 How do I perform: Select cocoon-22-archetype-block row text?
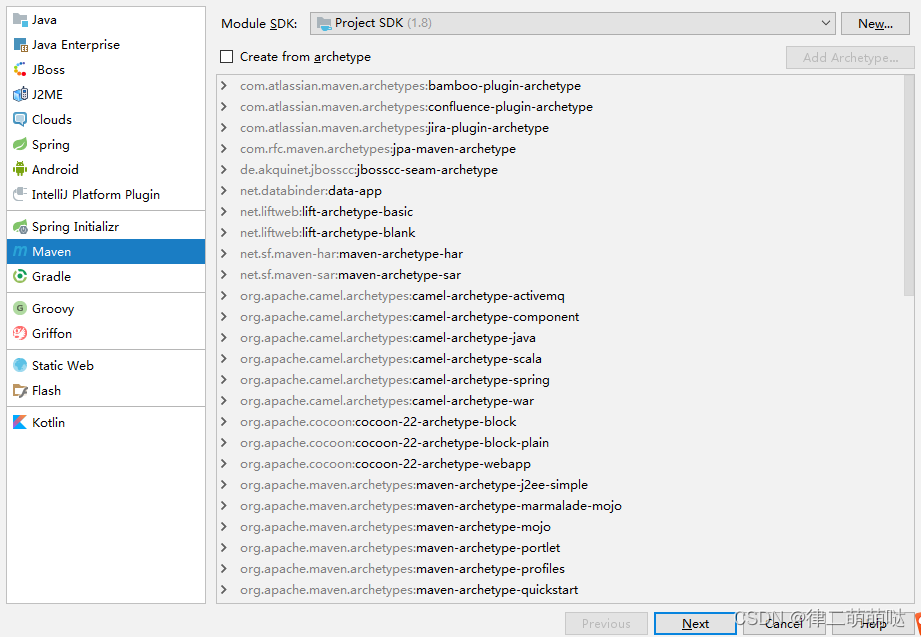[378, 421]
